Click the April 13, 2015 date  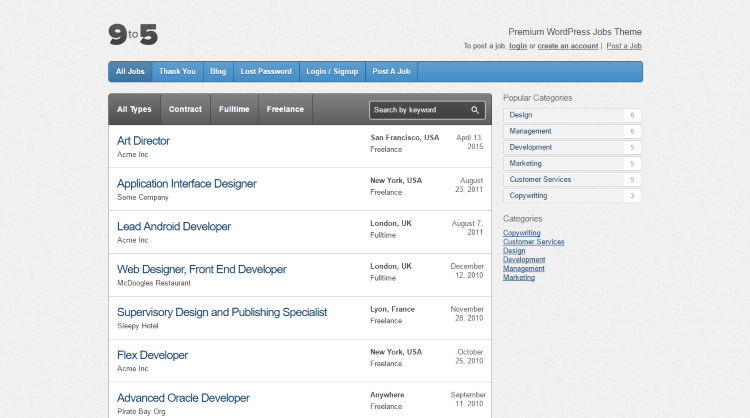coord(469,142)
